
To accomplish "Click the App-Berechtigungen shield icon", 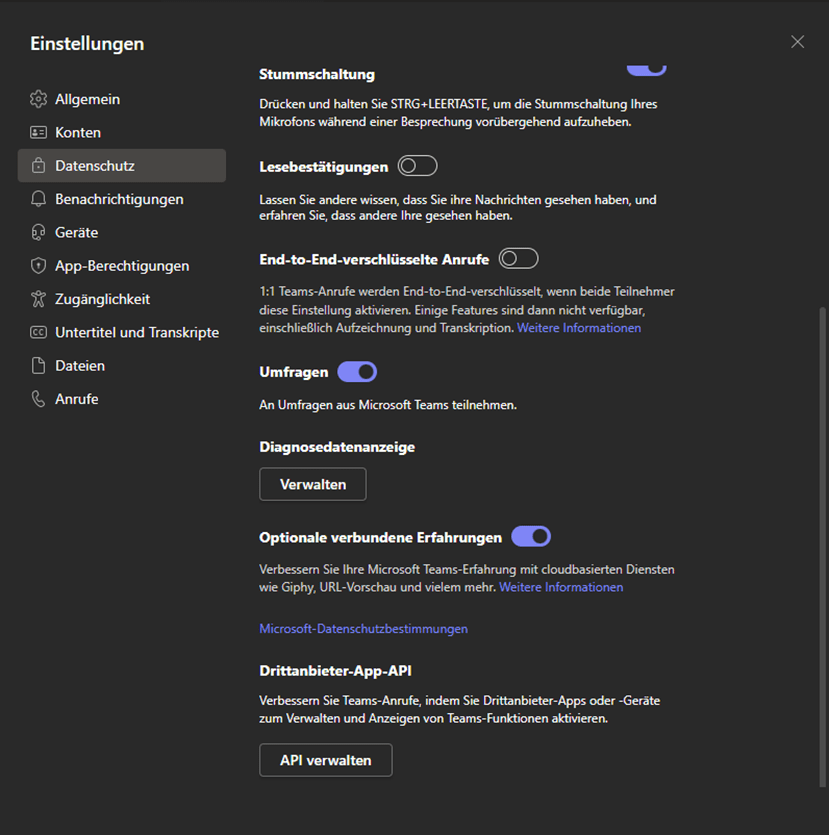I will (38, 265).
